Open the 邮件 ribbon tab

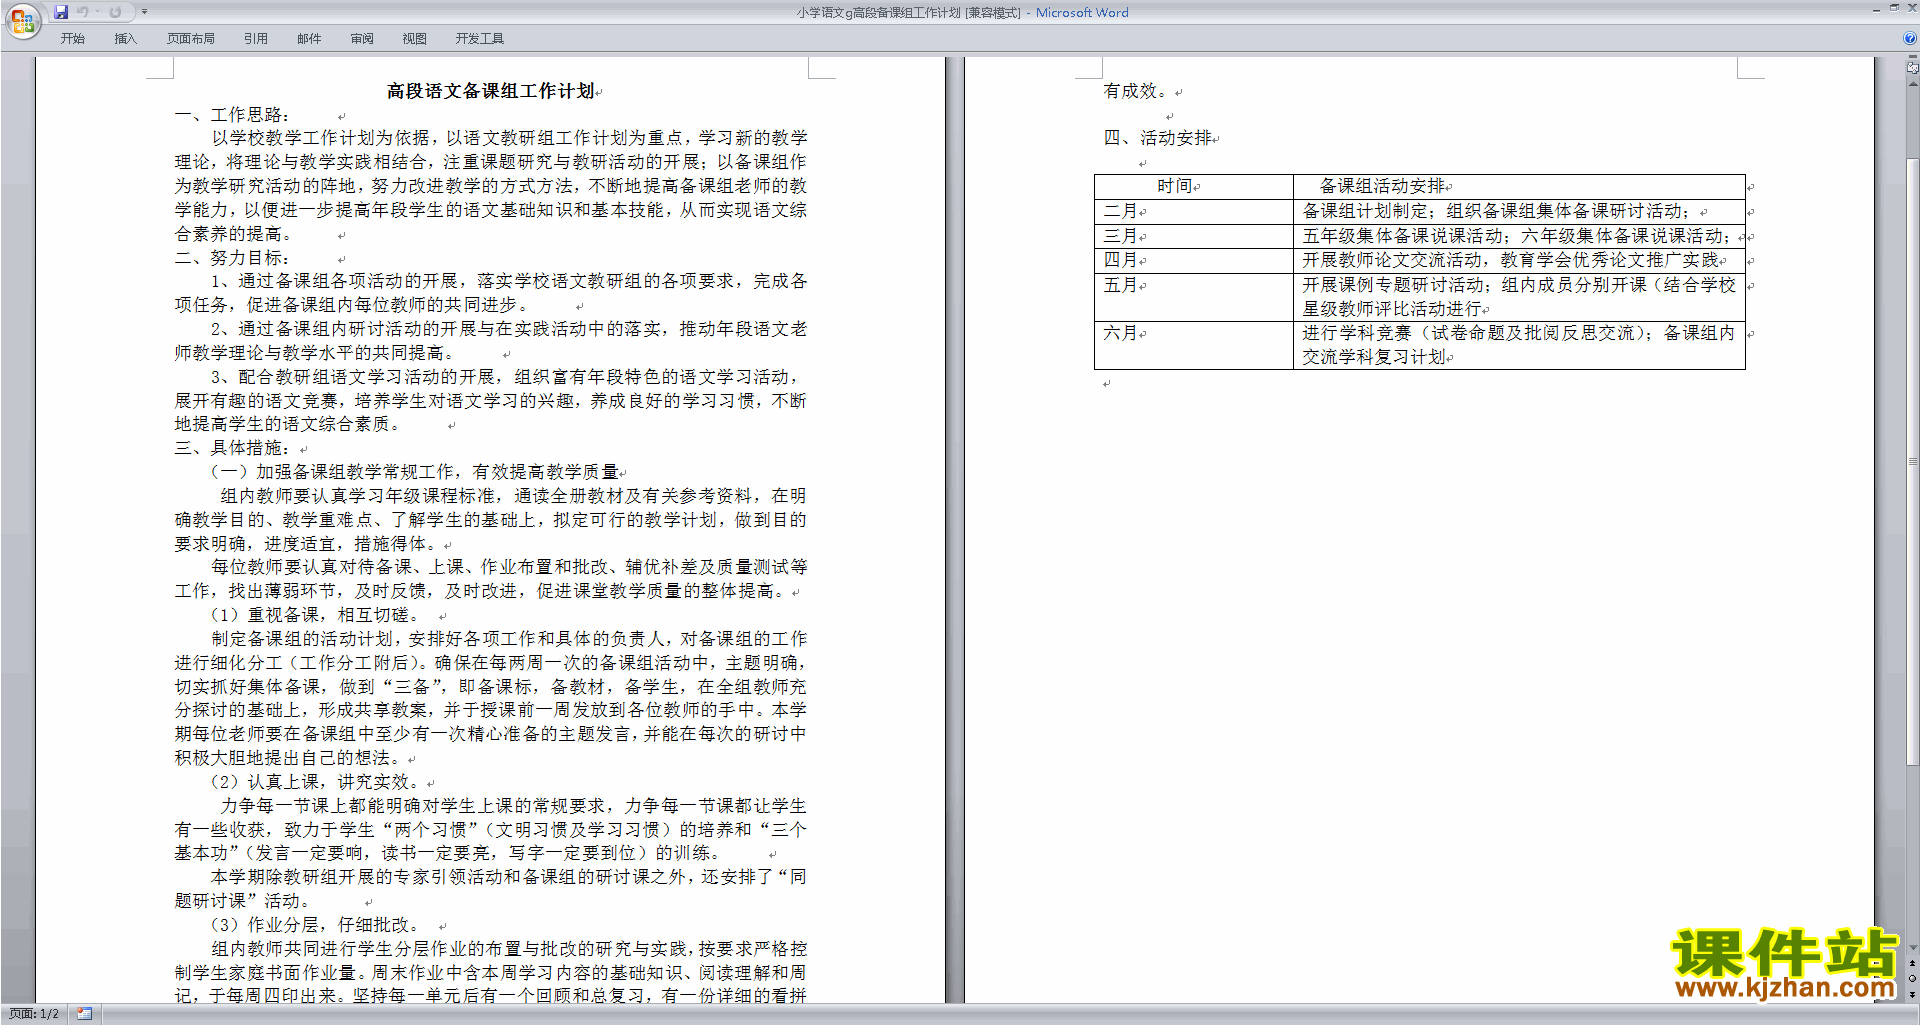[x=309, y=39]
